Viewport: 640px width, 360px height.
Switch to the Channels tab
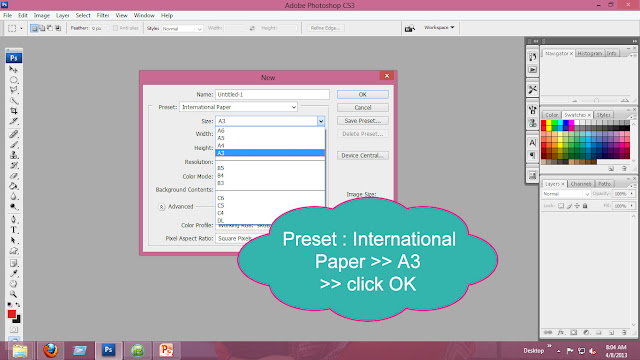[x=581, y=184]
